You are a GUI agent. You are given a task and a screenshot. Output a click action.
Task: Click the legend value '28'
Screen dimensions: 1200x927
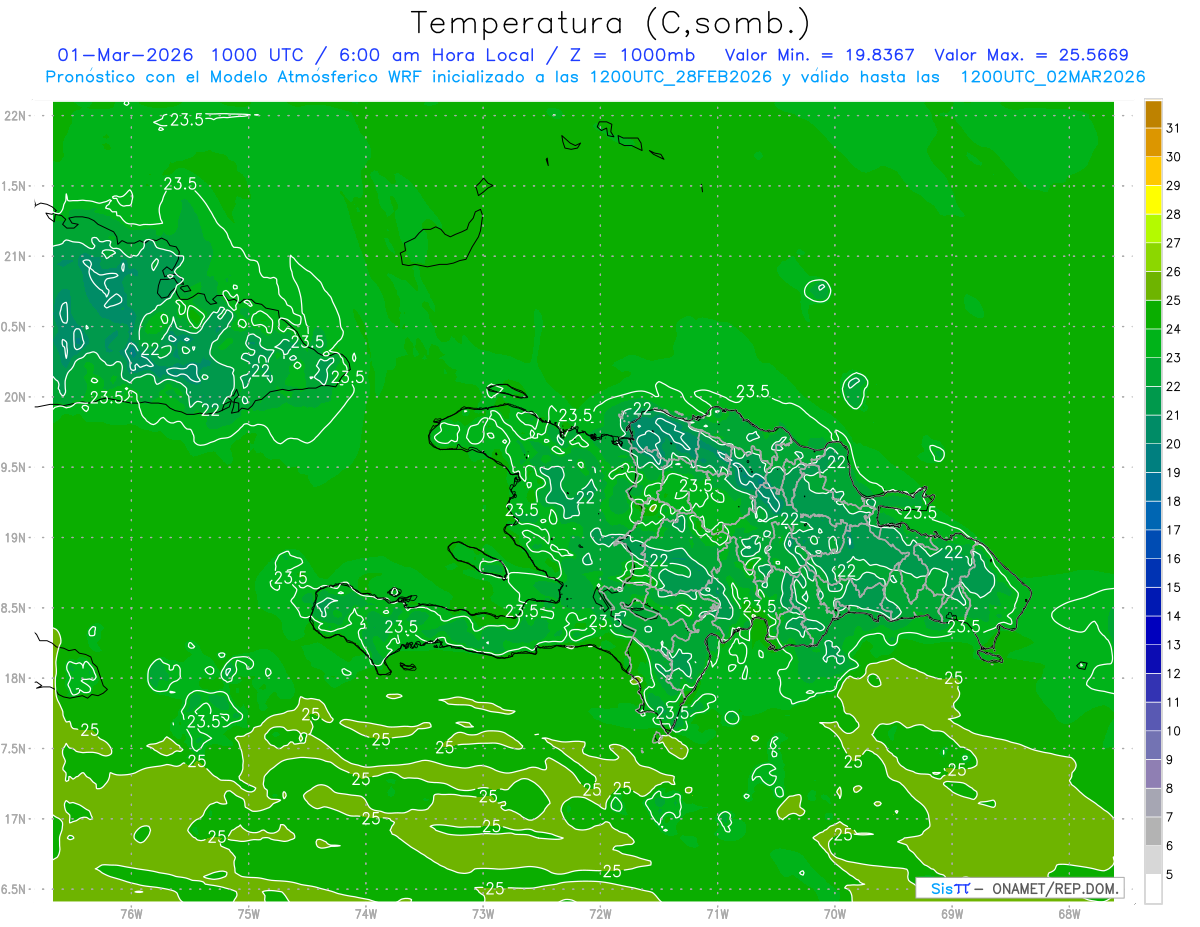click(x=1174, y=214)
